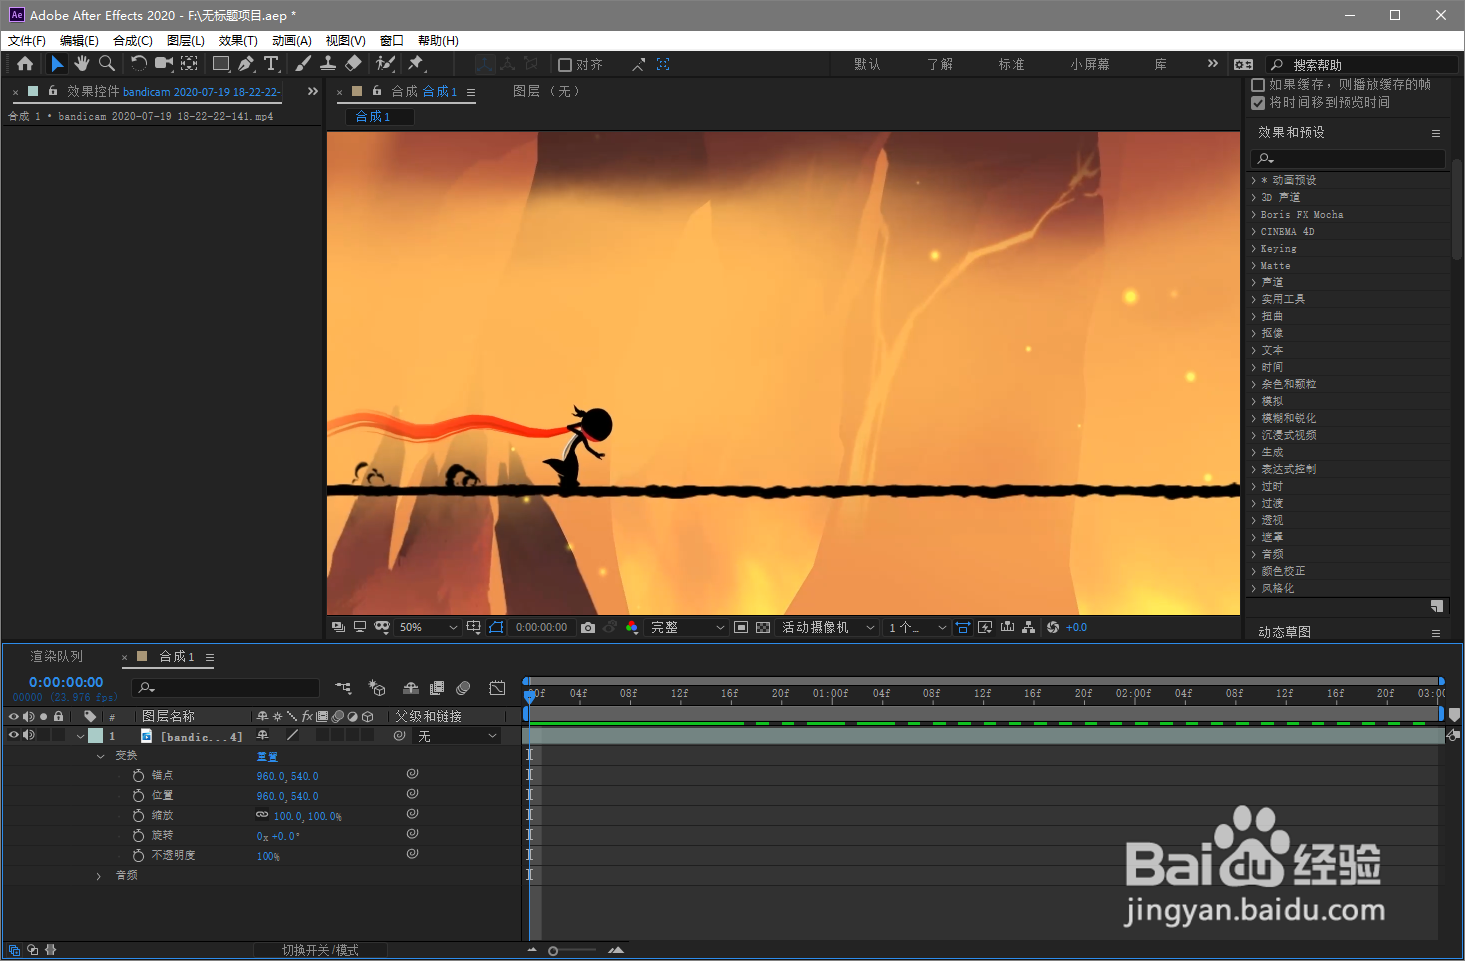Toggle stopwatch for 位置 property

(x=138, y=795)
